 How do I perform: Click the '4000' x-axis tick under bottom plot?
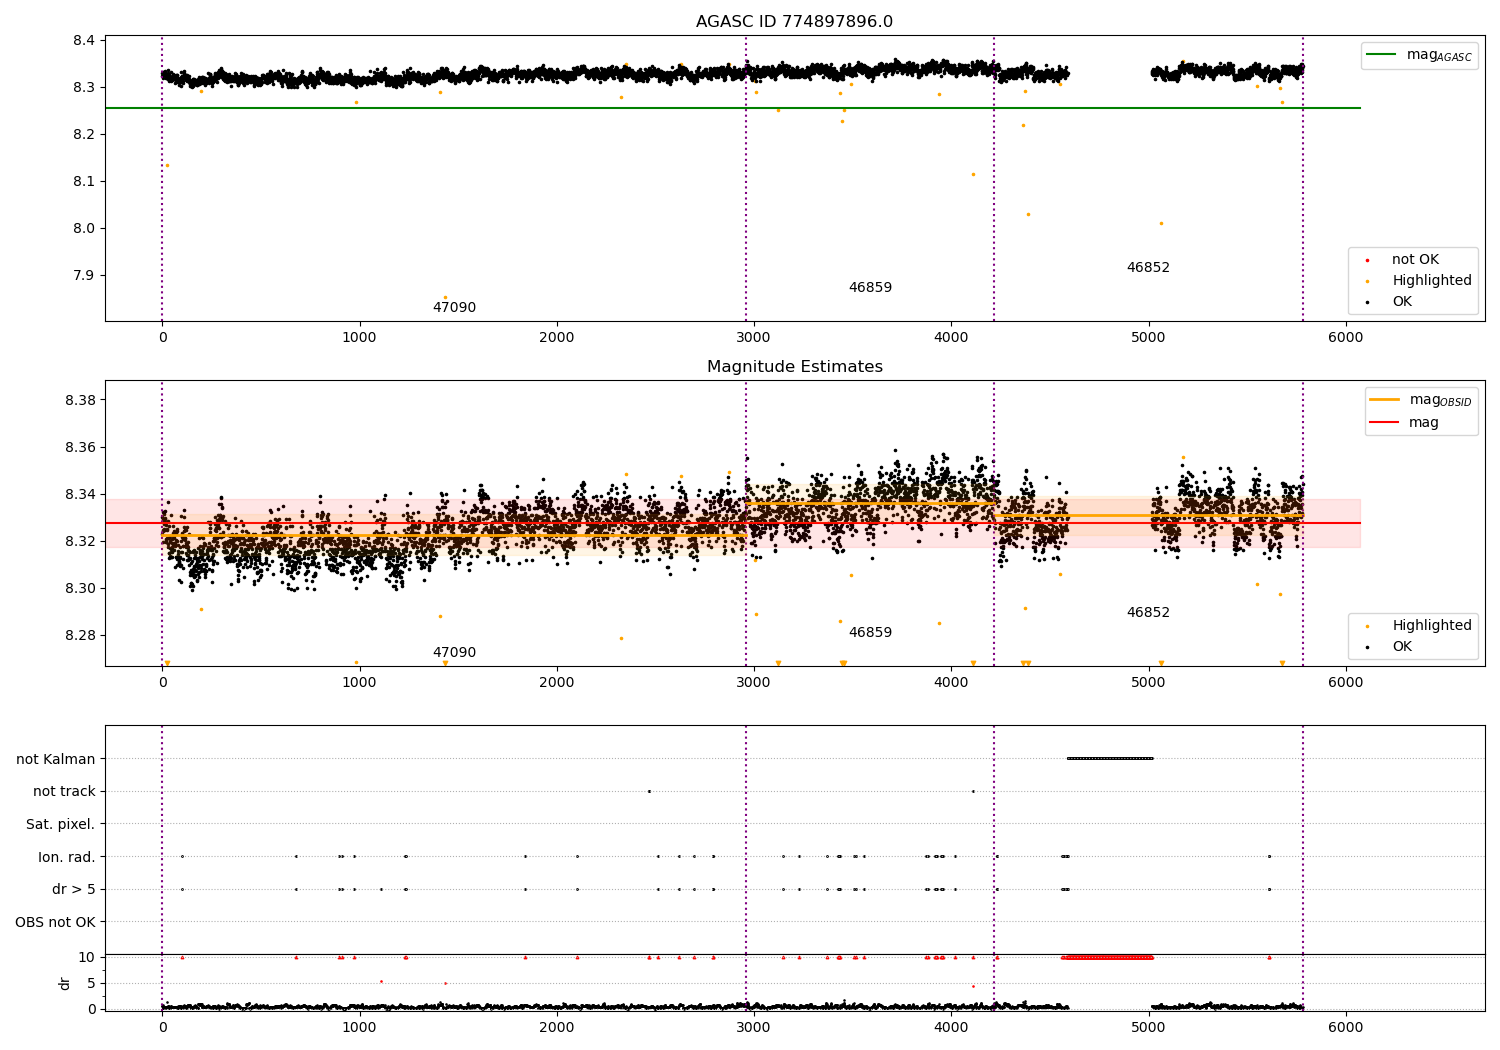pyautogui.click(x=951, y=1027)
